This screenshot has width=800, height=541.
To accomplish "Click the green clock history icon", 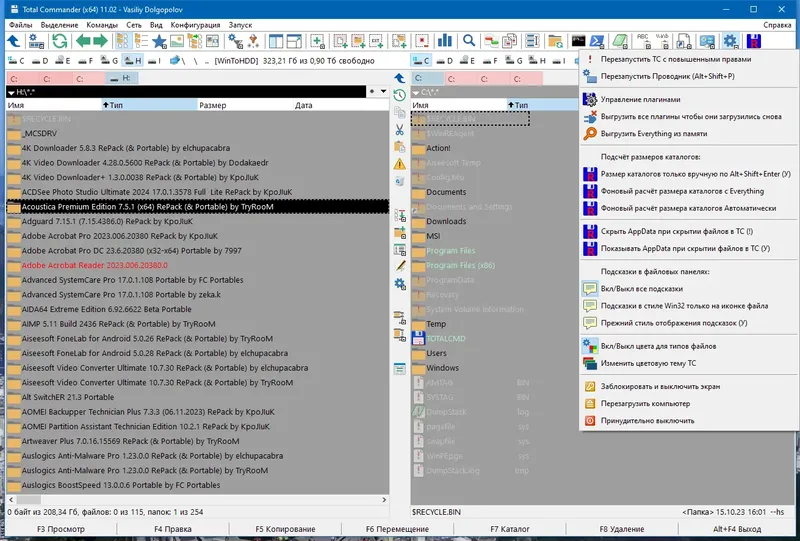I will point(399,95).
